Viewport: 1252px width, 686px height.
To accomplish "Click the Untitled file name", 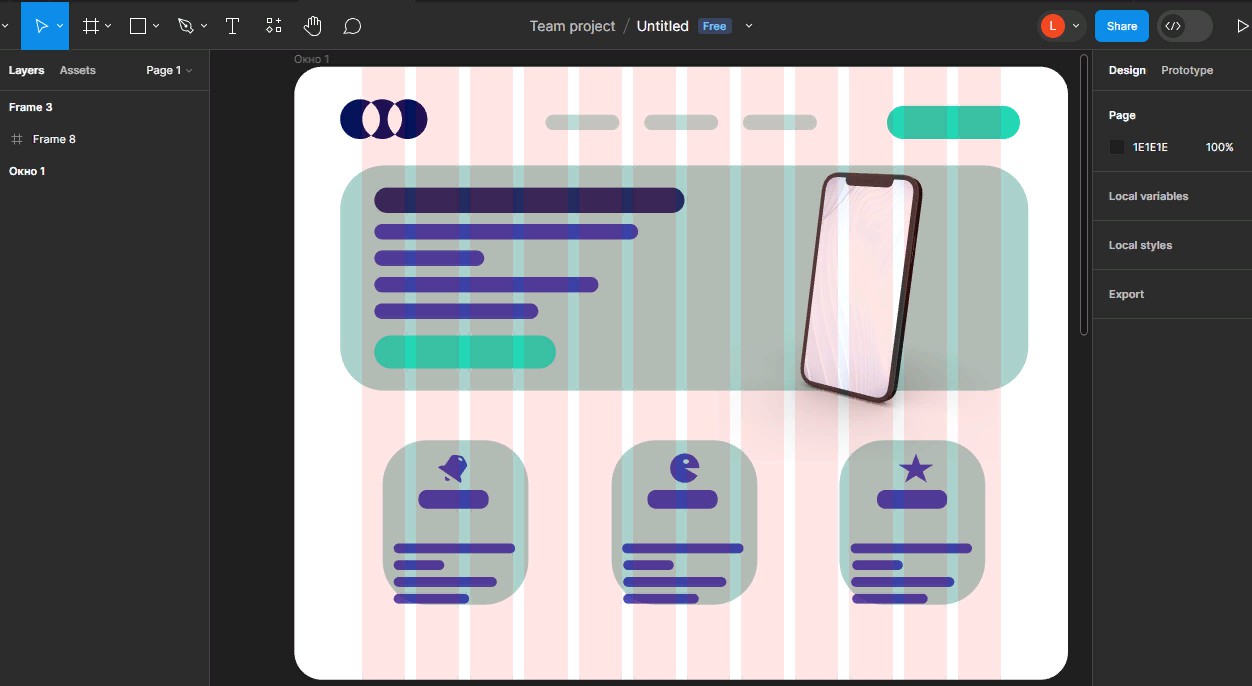I will (x=662, y=26).
